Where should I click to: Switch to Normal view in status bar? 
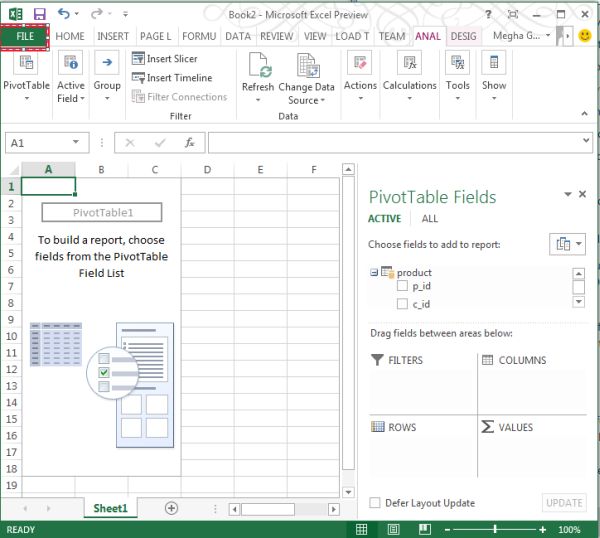pos(362,530)
